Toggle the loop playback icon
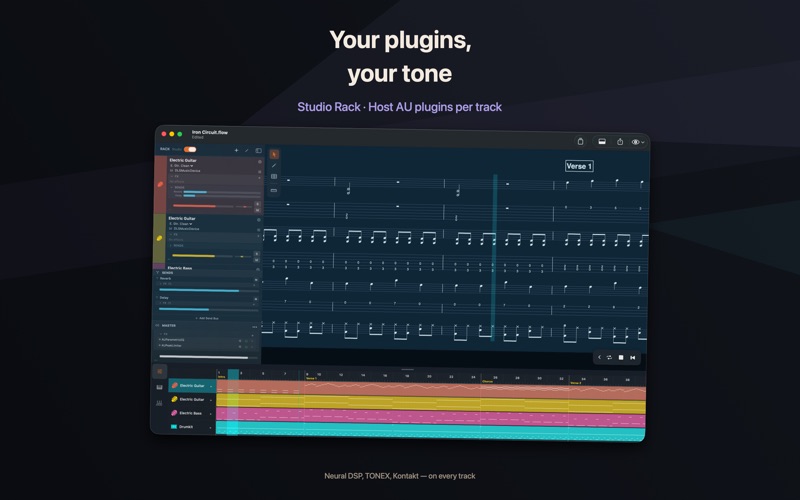 tap(609, 358)
